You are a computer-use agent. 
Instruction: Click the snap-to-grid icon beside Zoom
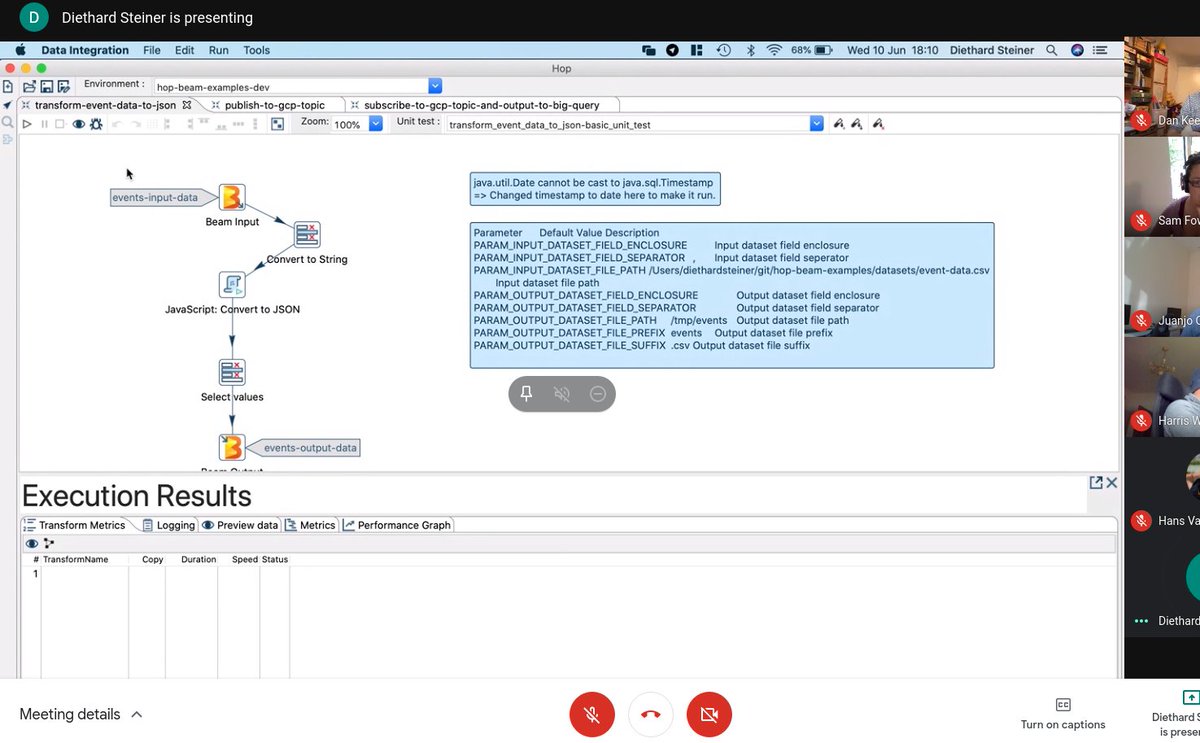(x=278, y=124)
